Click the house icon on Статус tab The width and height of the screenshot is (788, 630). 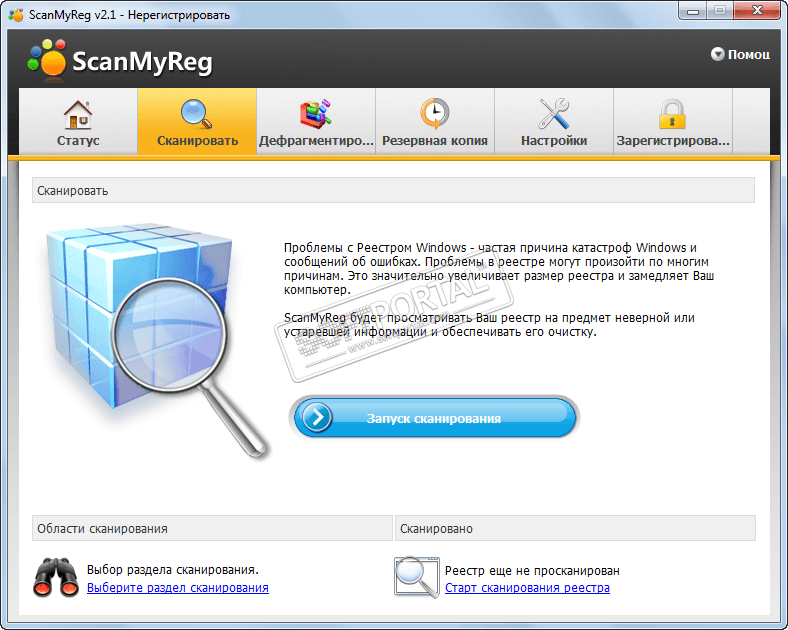click(78, 115)
